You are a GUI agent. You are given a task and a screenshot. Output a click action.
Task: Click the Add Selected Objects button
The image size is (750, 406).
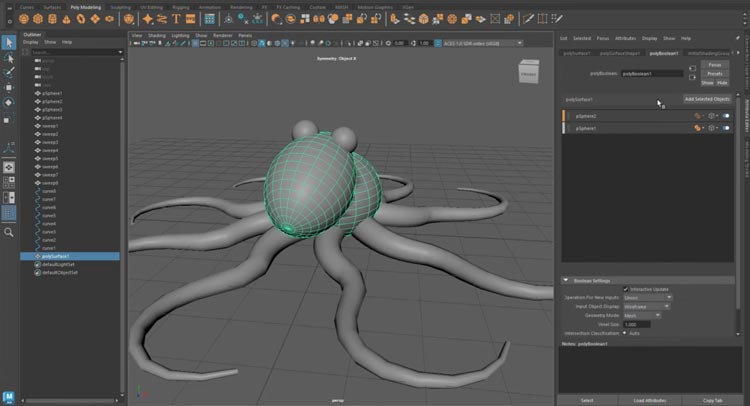pyautogui.click(x=706, y=99)
